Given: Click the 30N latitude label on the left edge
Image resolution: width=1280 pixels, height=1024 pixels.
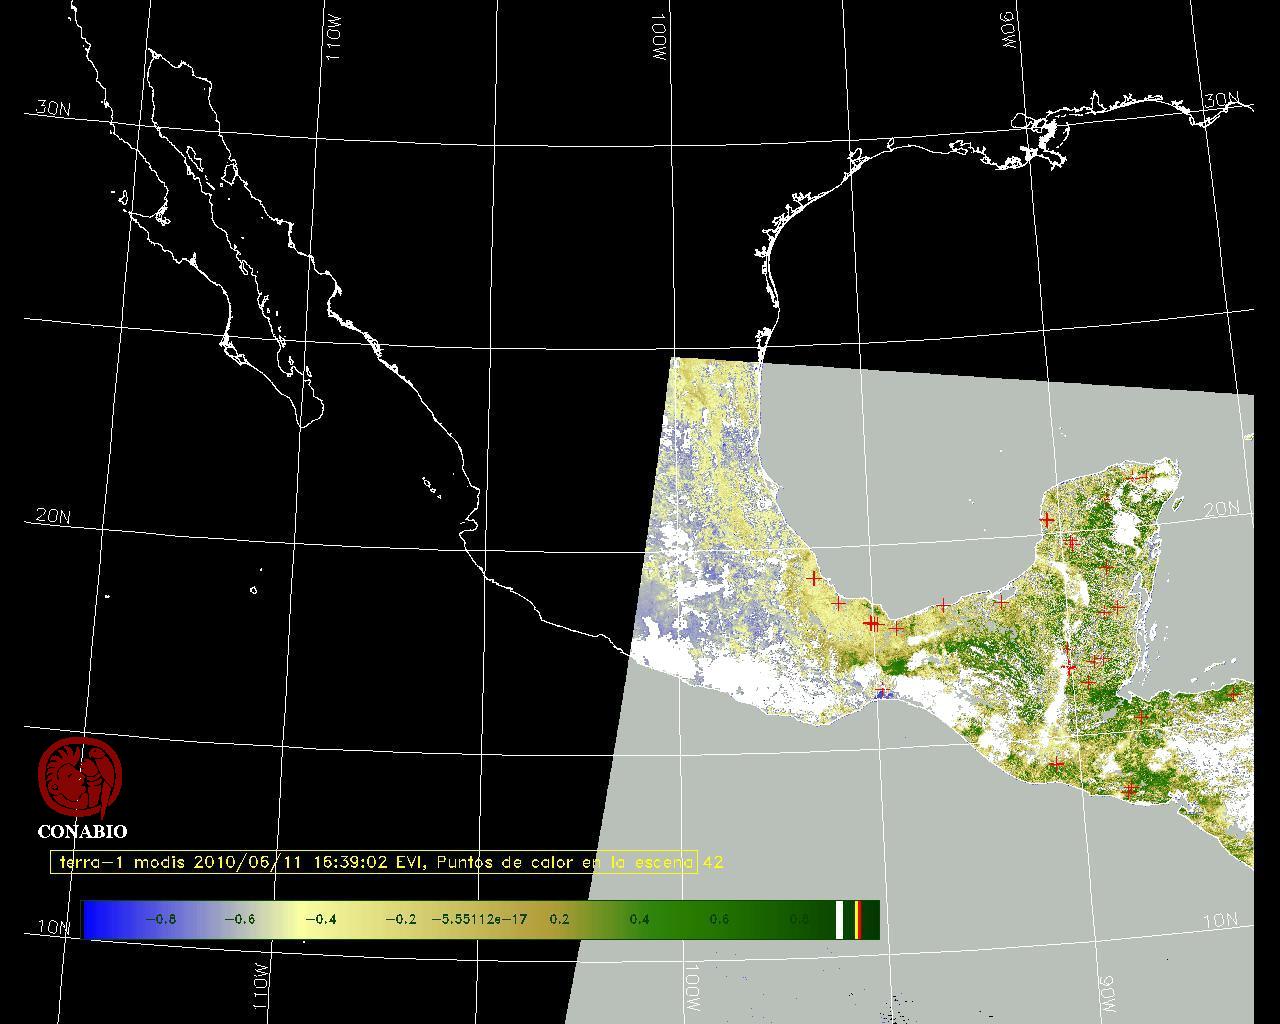Looking at the screenshot, I should 53,108.
